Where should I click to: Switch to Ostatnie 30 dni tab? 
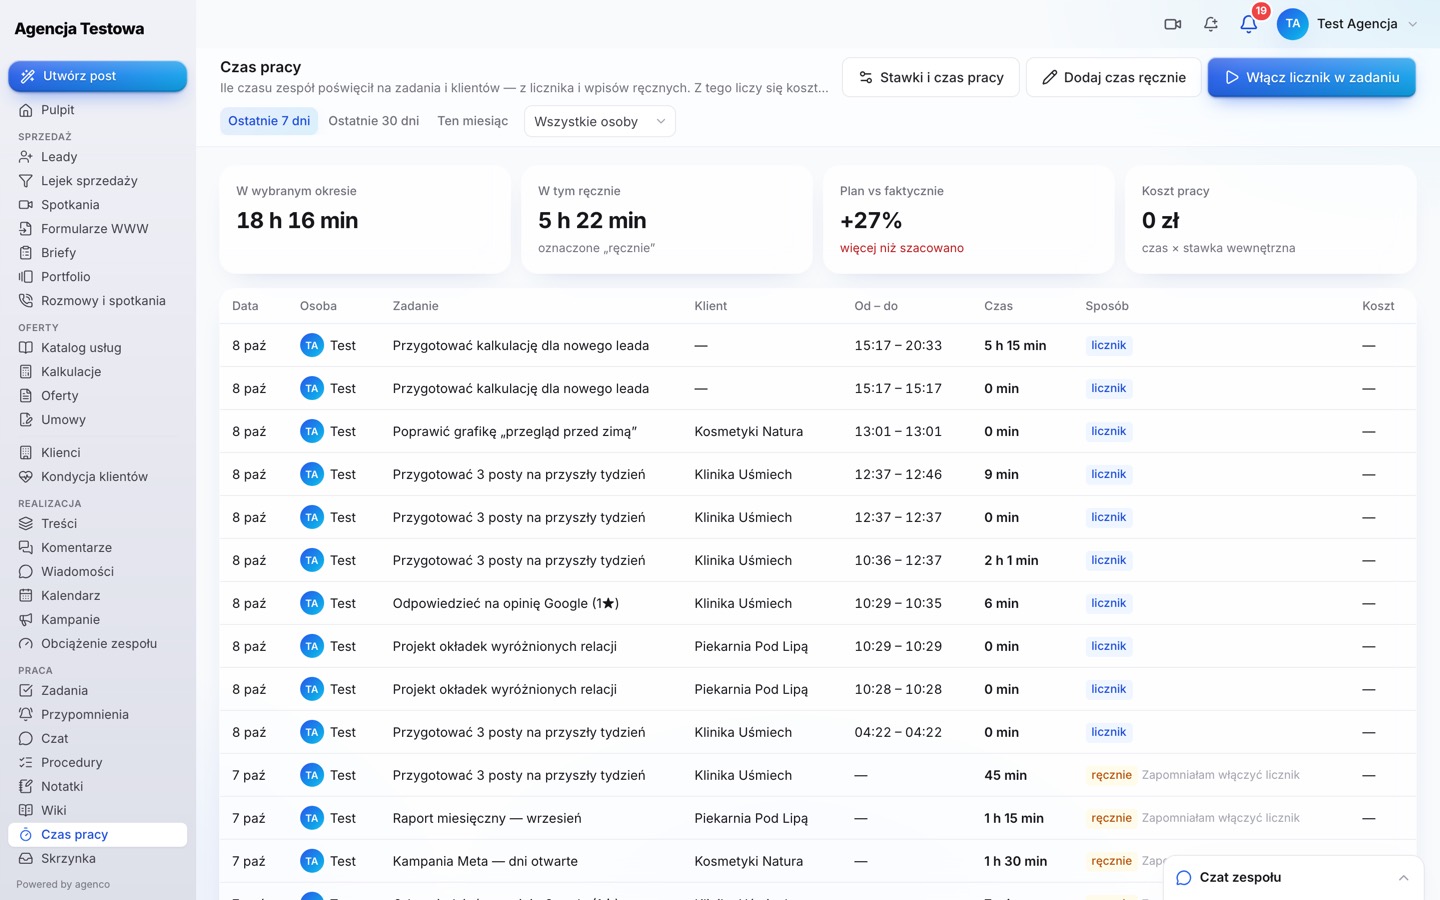pyautogui.click(x=374, y=121)
